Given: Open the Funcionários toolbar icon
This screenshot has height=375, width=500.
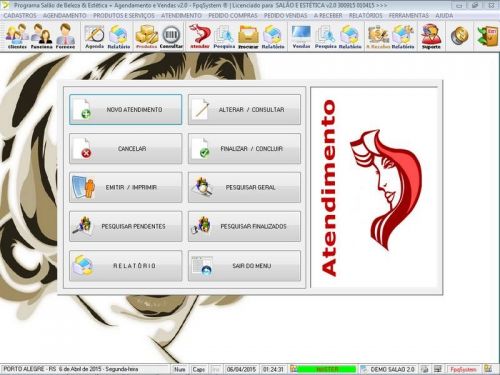Looking at the screenshot, I should [42, 37].
